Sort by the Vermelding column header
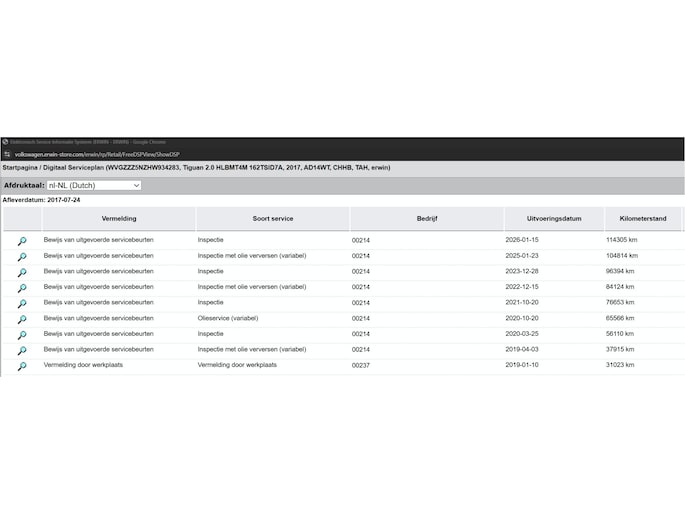 click(119, 218)
